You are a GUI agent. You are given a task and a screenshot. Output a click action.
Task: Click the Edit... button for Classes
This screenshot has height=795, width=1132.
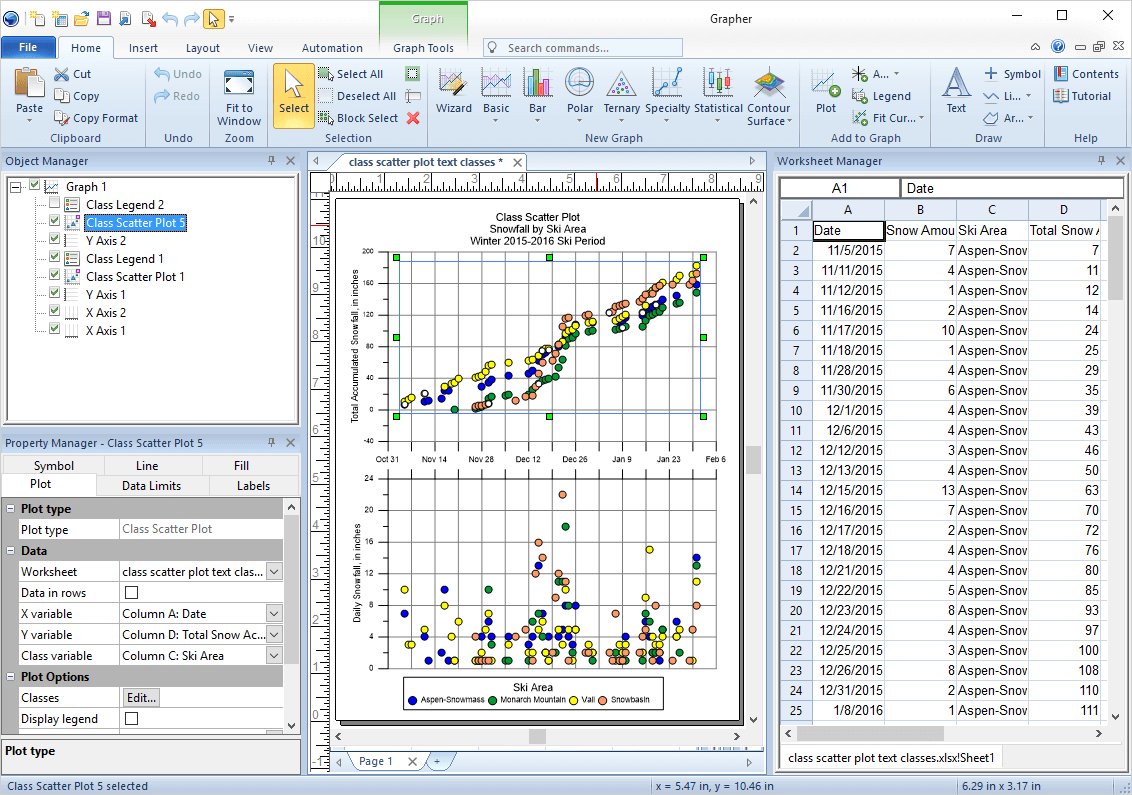pyautogui.click(x=141, y=698)
